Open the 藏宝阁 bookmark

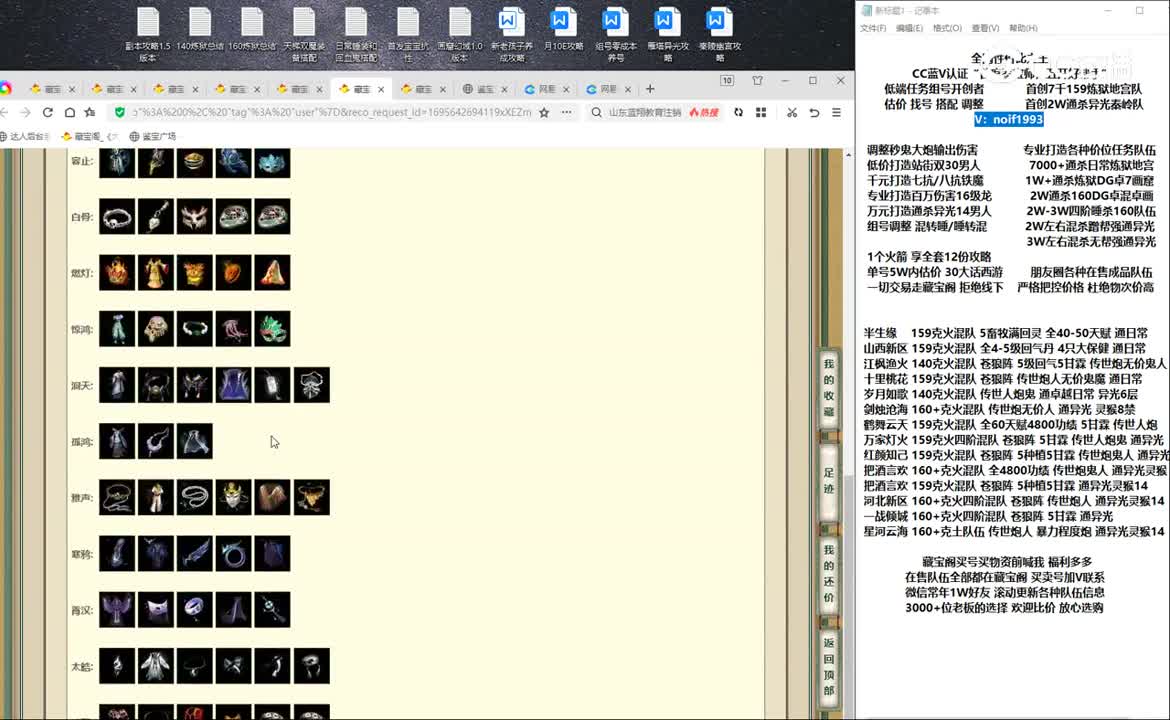[90, 137]
